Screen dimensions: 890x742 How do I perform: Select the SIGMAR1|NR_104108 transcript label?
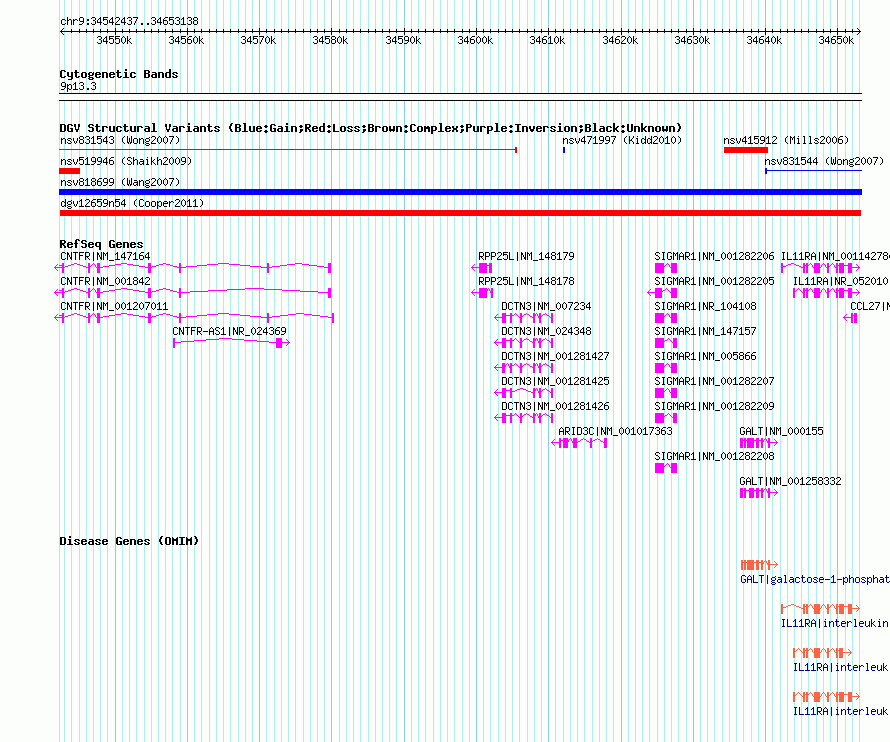(x=705, y=307)
